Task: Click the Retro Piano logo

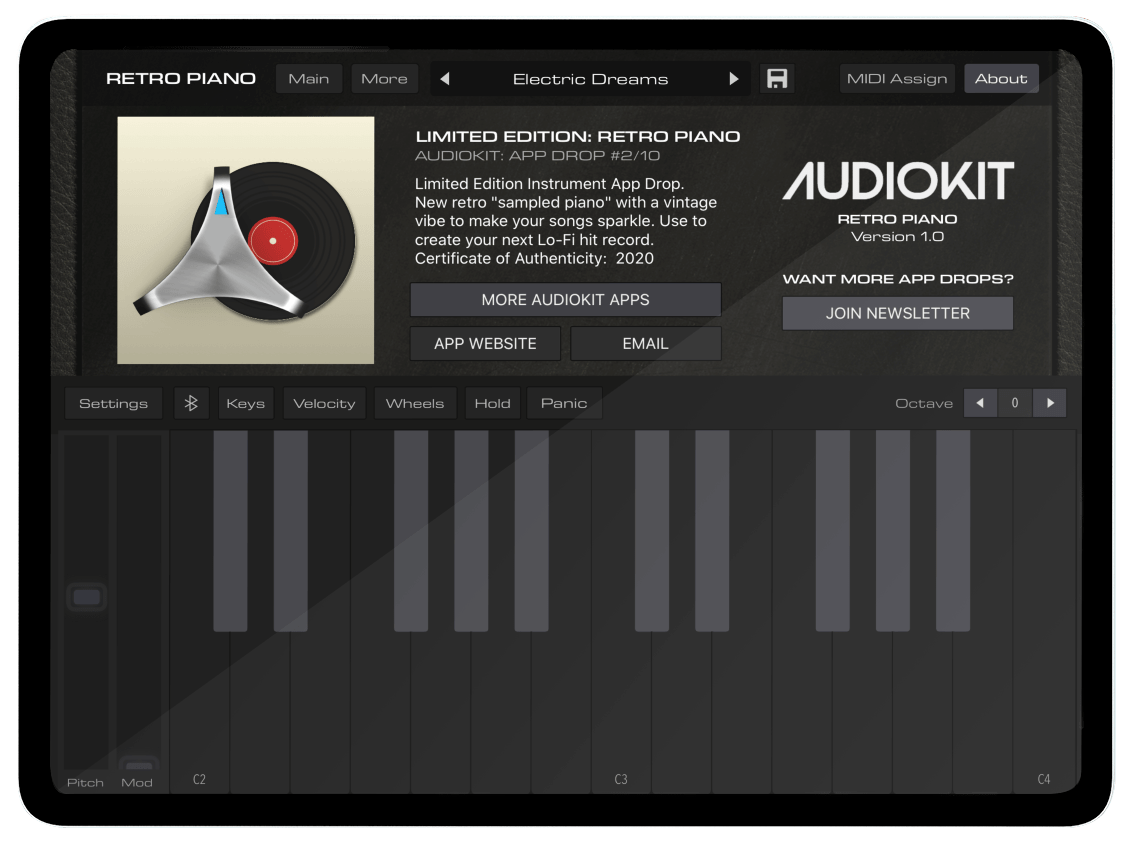Action: (181, 78)
